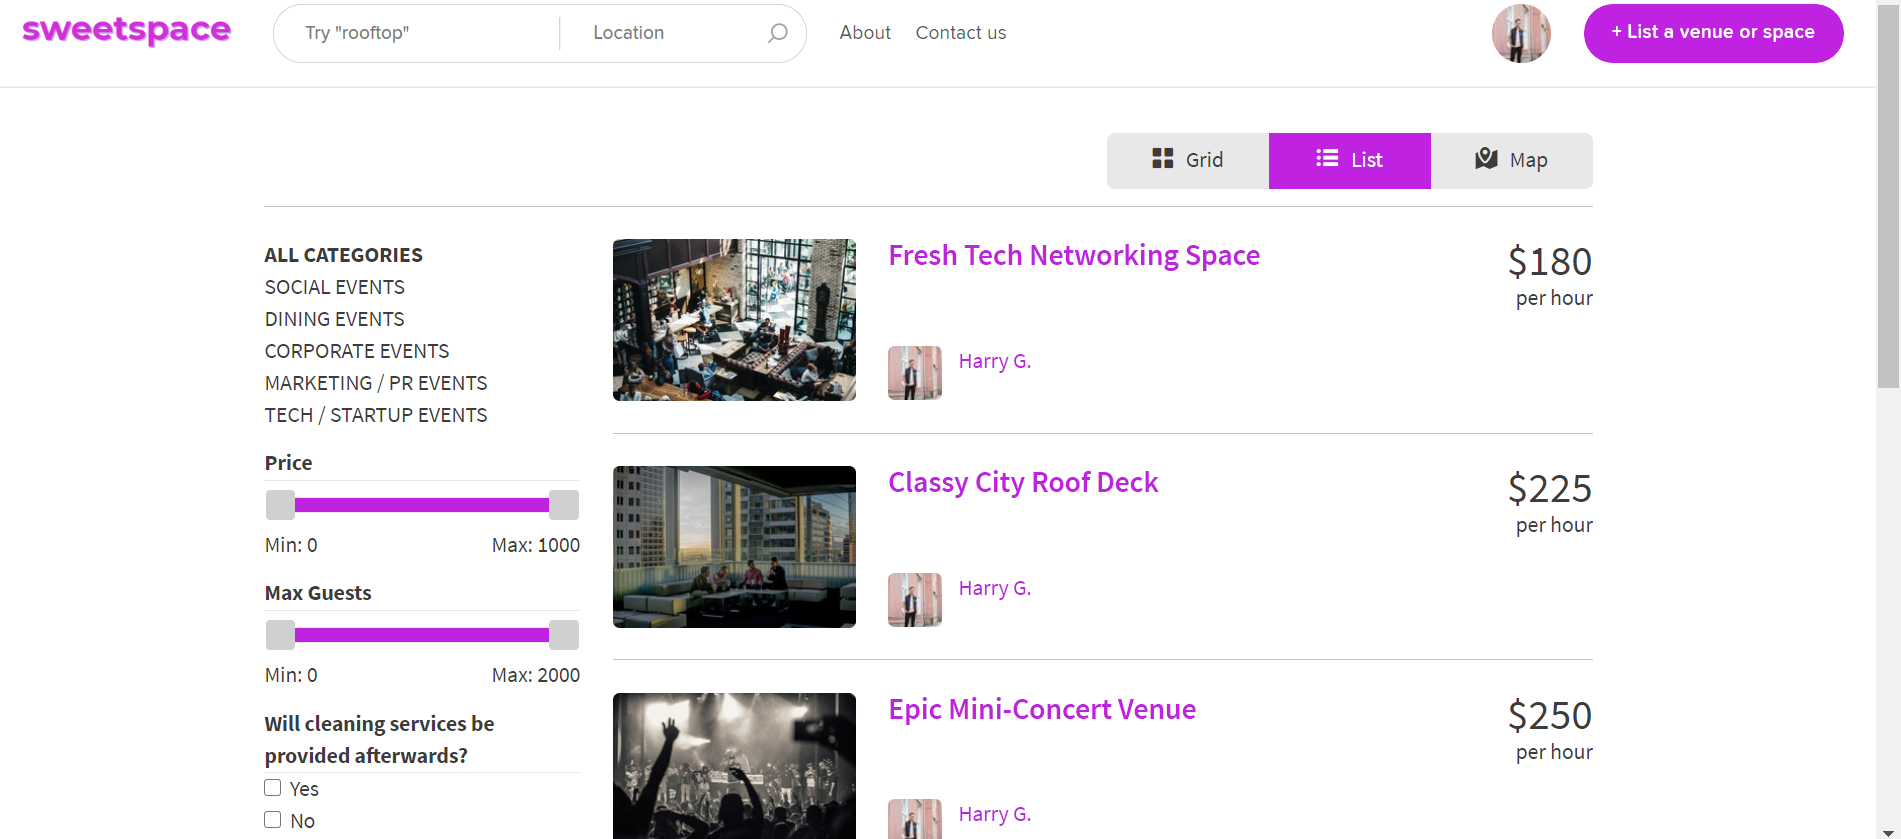Image resolution: width=1901 pixels, height=839 pixels.
Task: Open the Fresh Tech Networking Space photo
Action: point(734,320)
